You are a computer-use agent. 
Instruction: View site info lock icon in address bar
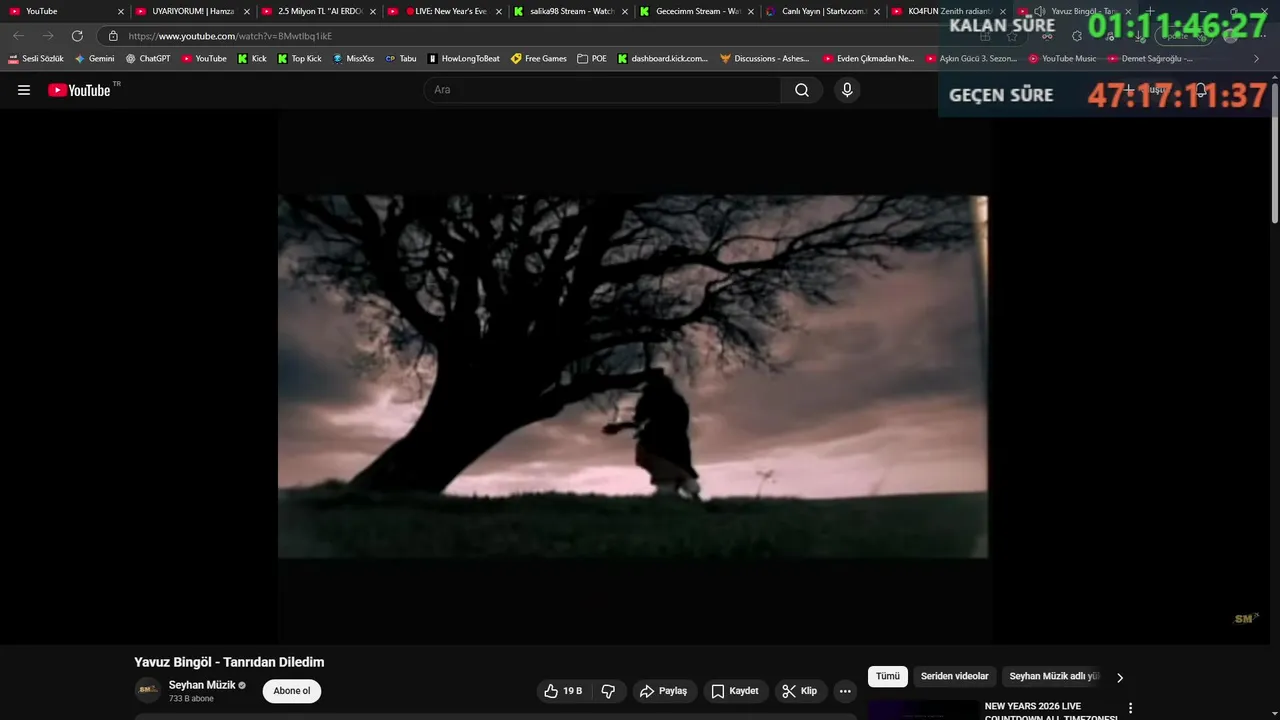click(x=113, y=36)
